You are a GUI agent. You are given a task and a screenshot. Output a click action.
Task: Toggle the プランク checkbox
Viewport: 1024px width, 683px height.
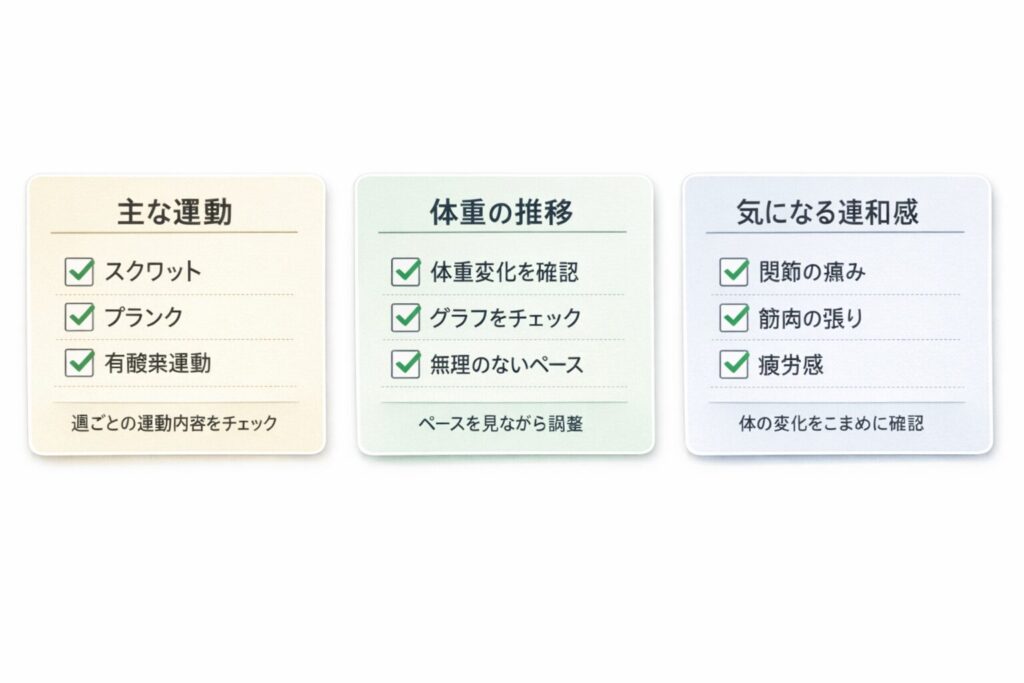[x=79, y=317]
